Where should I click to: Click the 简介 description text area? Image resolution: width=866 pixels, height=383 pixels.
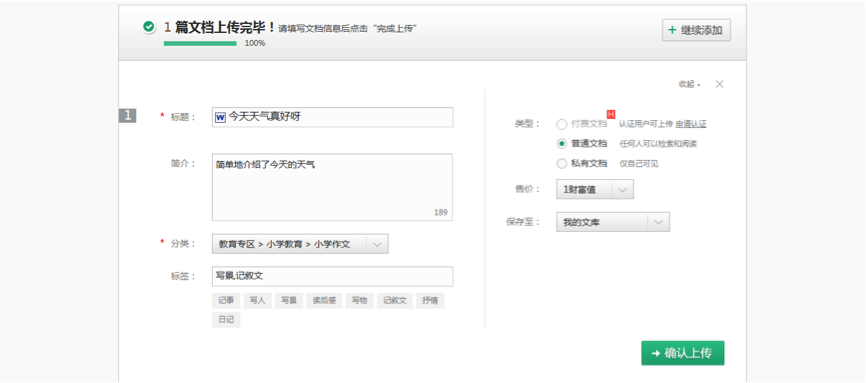pos(332,187)
